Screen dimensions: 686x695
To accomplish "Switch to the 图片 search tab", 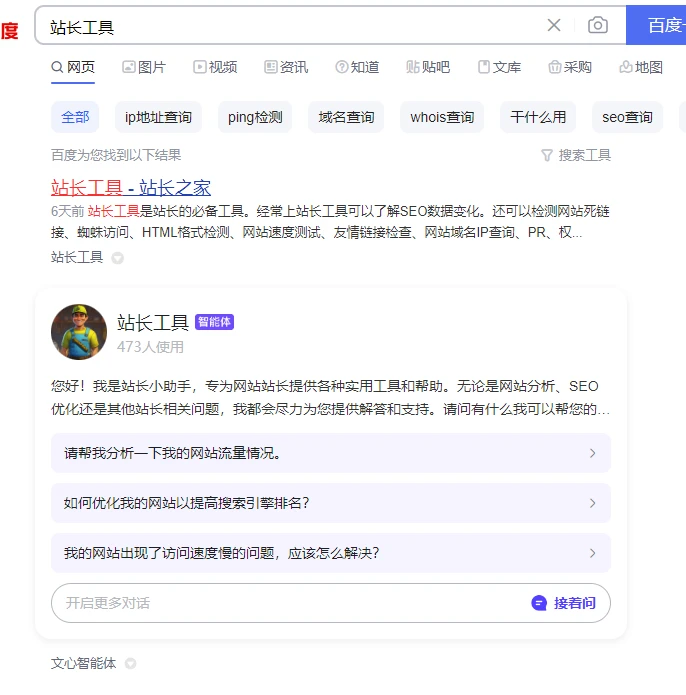I will pyautogui.click(x=144, y=67).
